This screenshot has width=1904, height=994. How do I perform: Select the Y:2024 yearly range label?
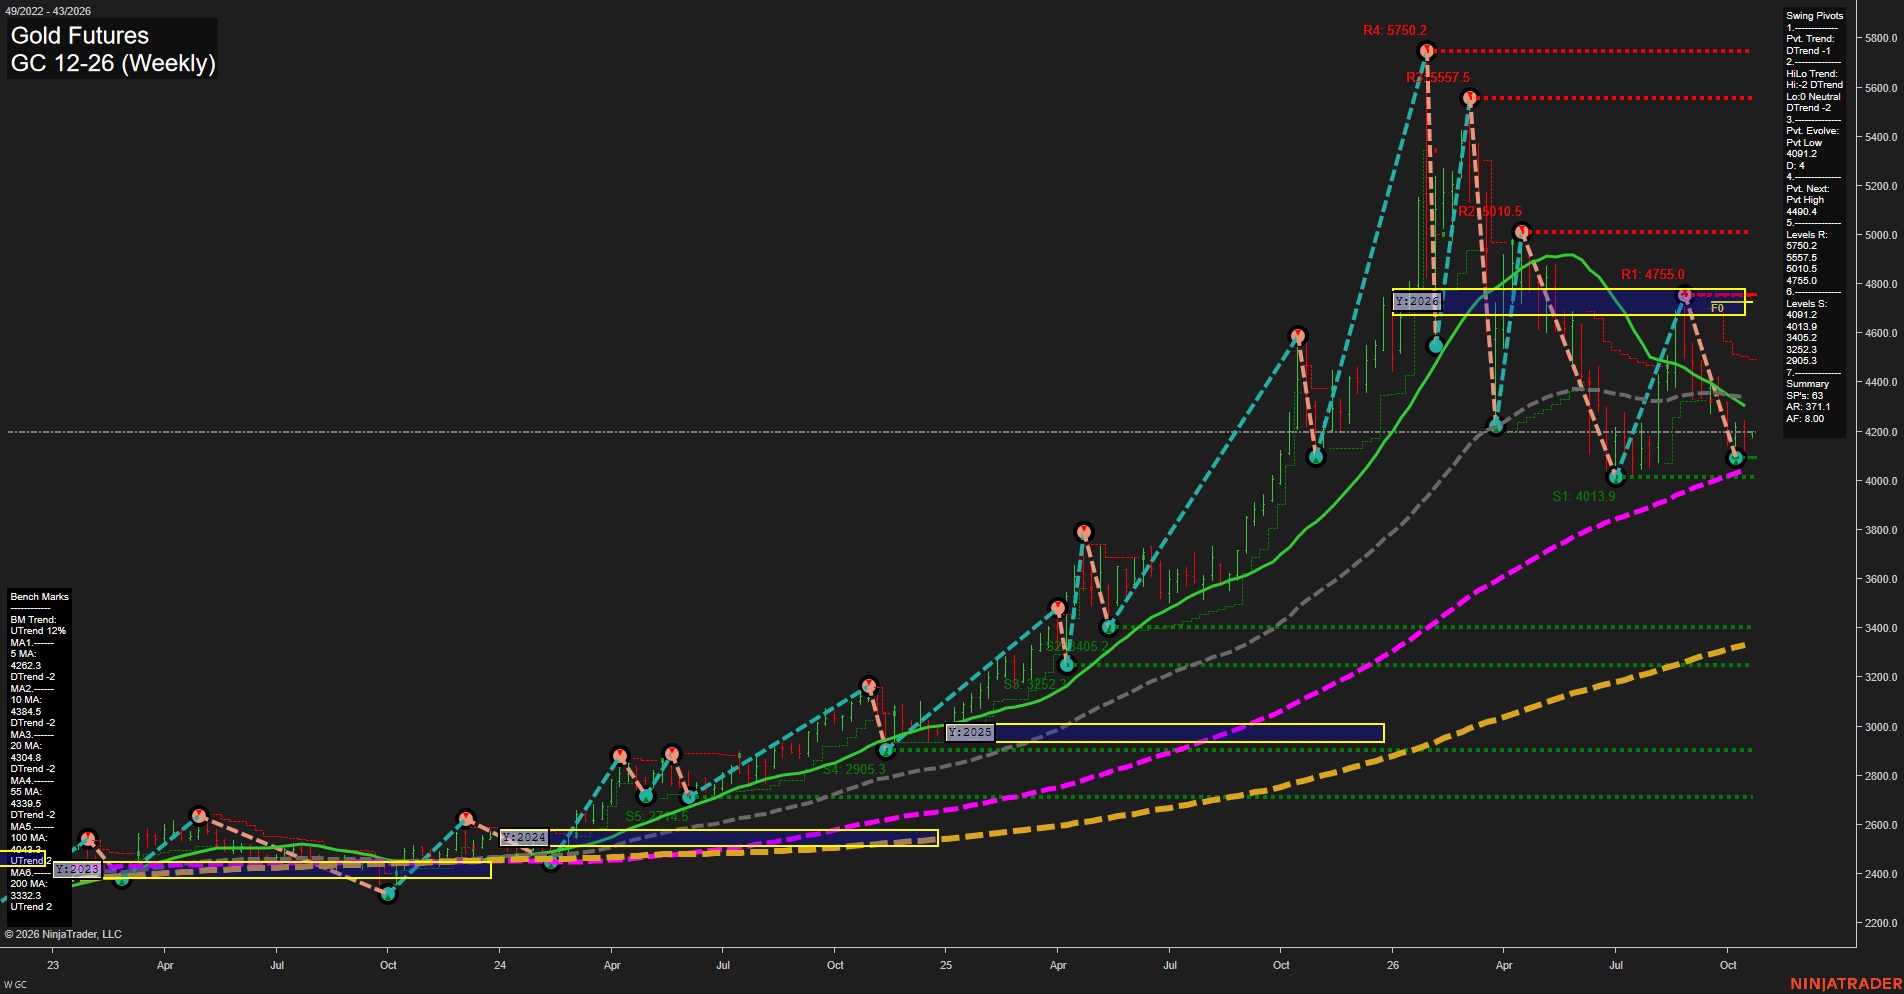tap(524, 837)
